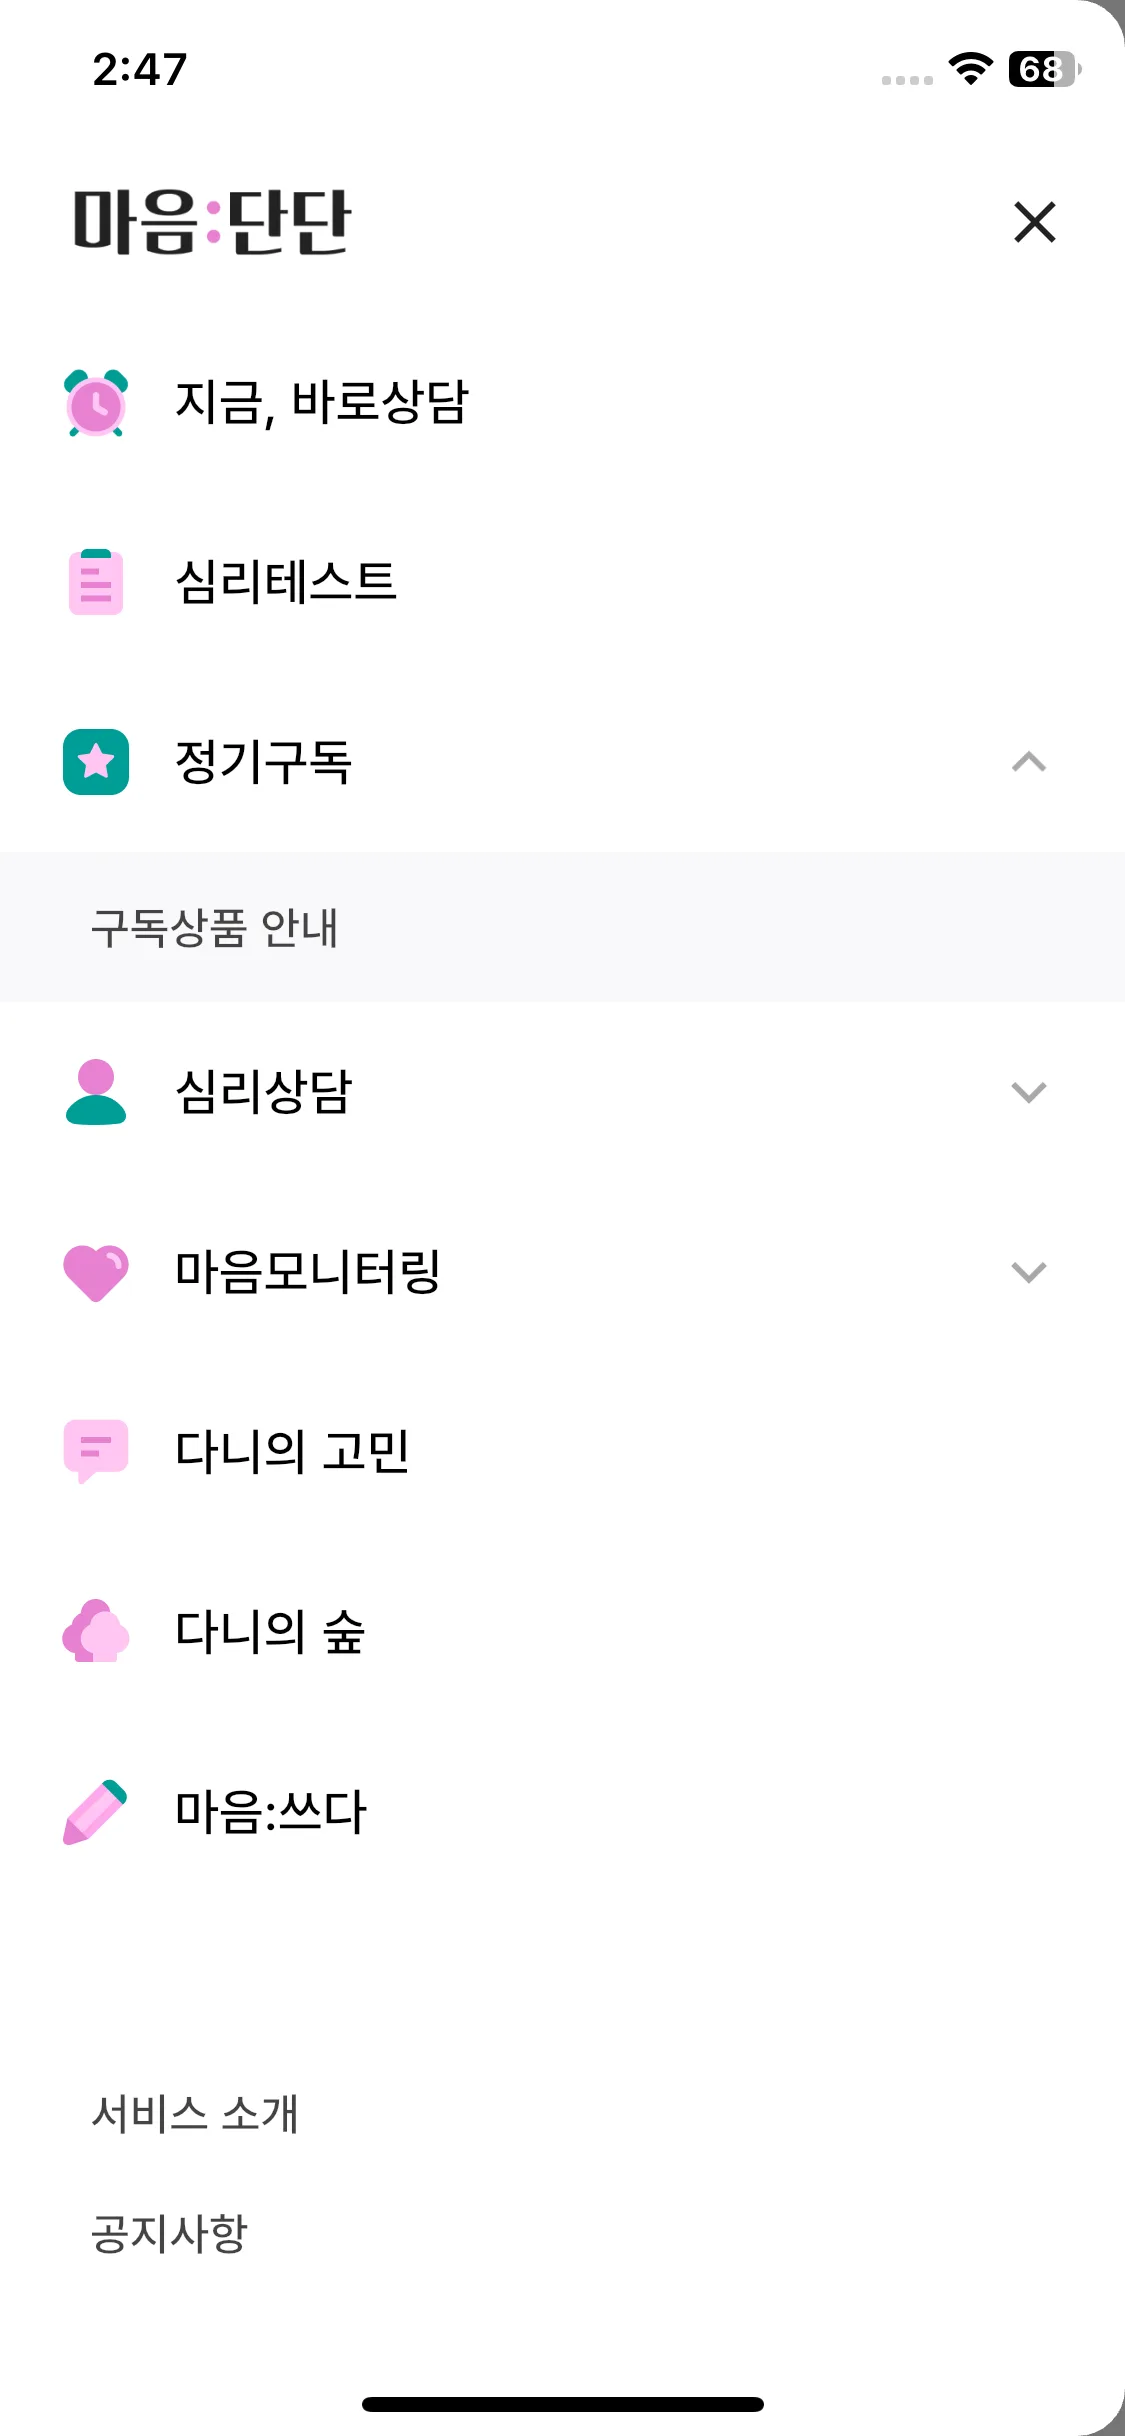The height and width of the screenshot is (2436, 1125).
Task: Close the menu with the X button
Action: [x=1035, y=222]
